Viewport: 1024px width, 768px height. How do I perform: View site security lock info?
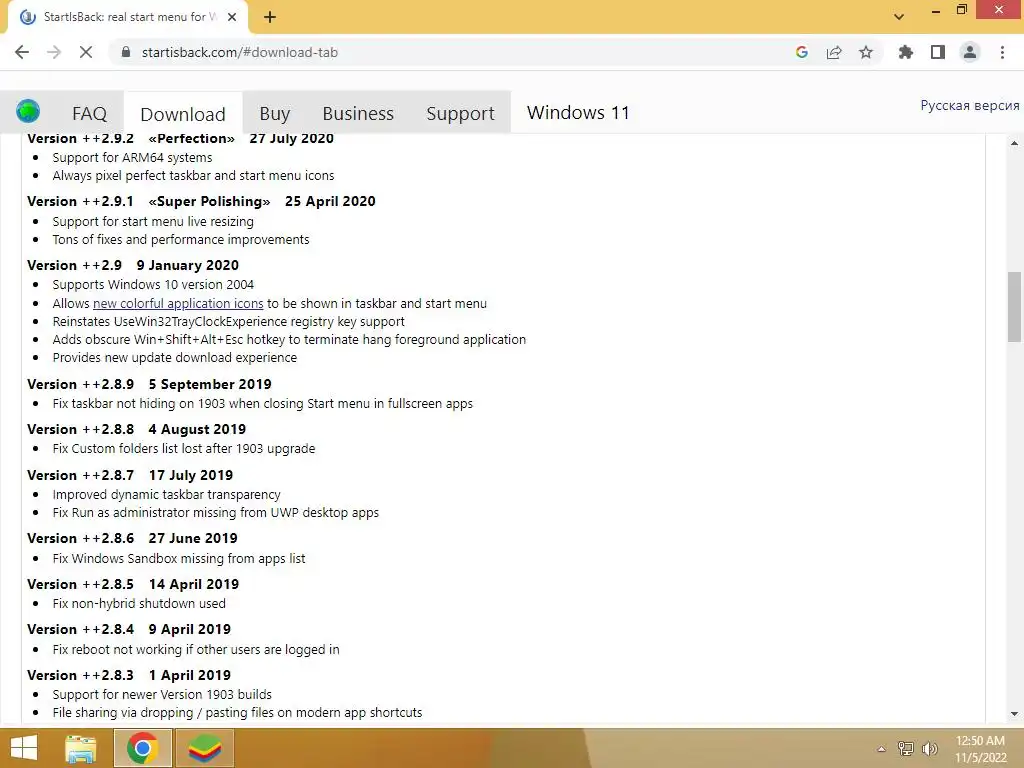(x=126, y=52)
